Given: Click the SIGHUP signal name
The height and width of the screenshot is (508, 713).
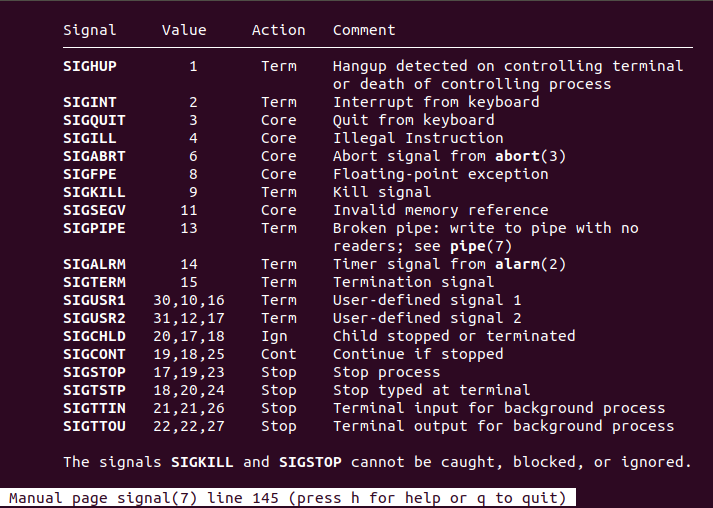Looking at the screenshot, I should coord(89,66).
